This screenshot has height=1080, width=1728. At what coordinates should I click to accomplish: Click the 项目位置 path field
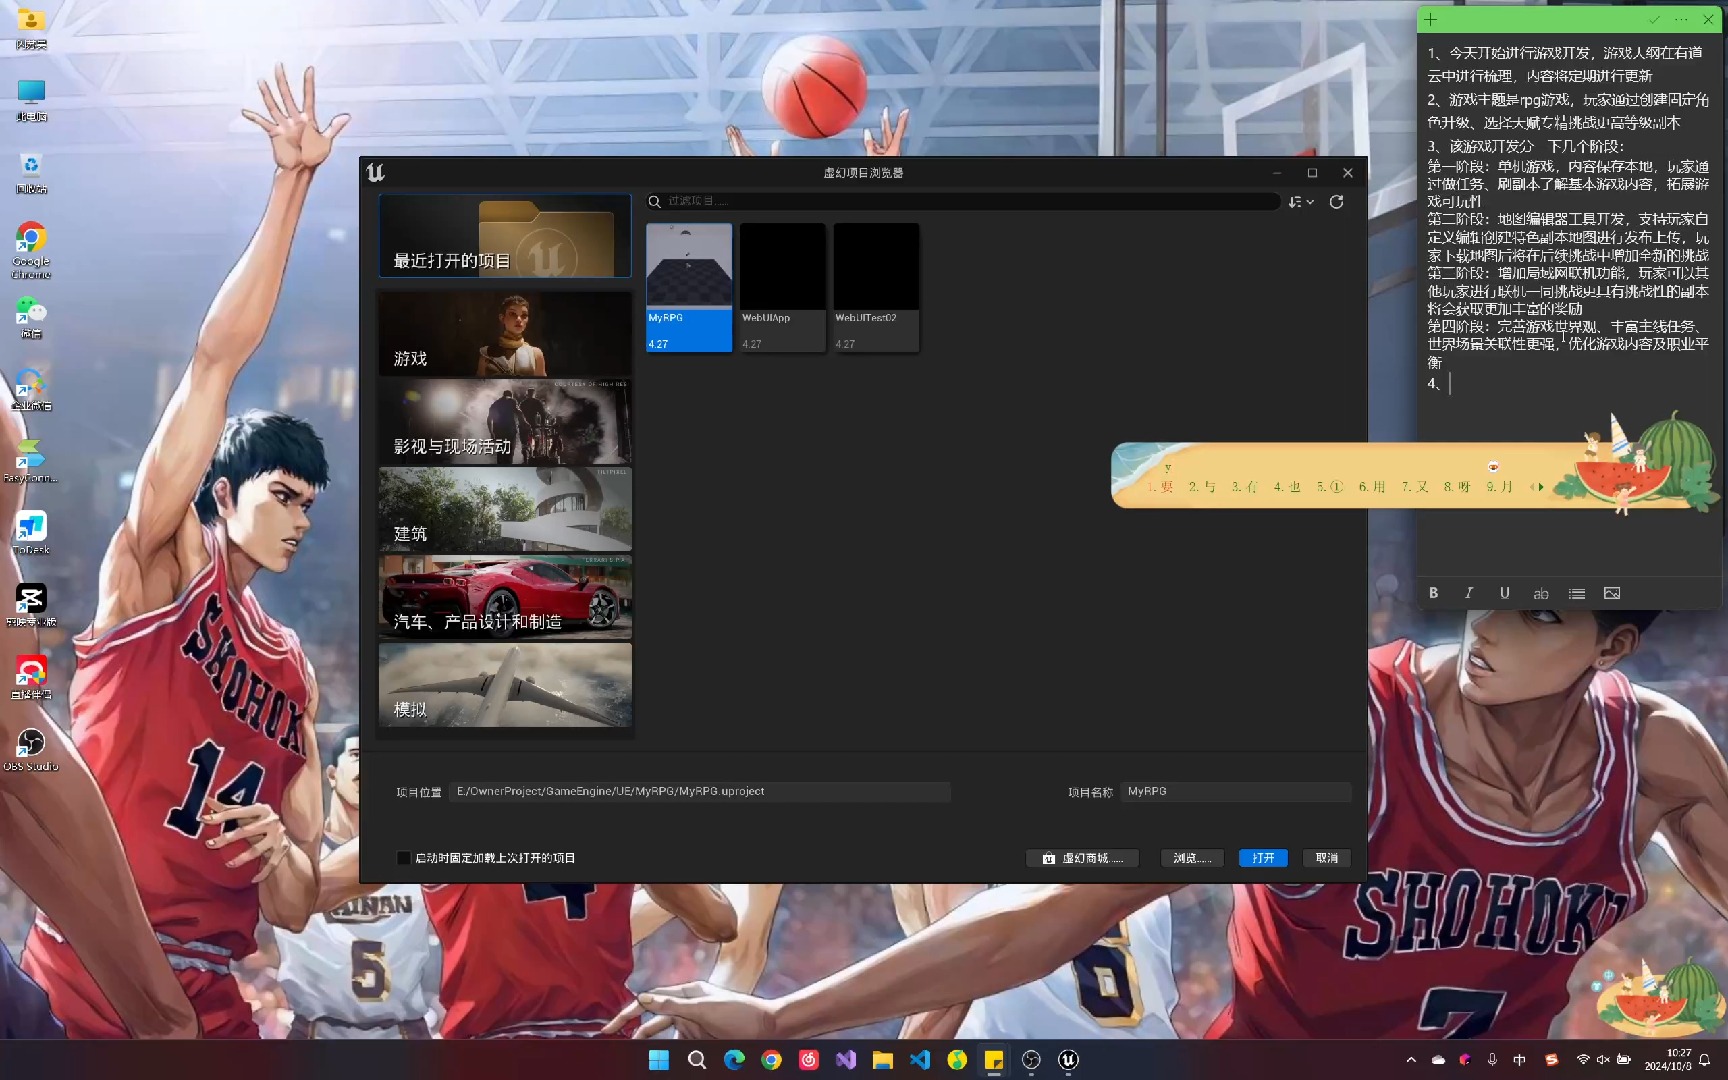click(x=699, y=792)
